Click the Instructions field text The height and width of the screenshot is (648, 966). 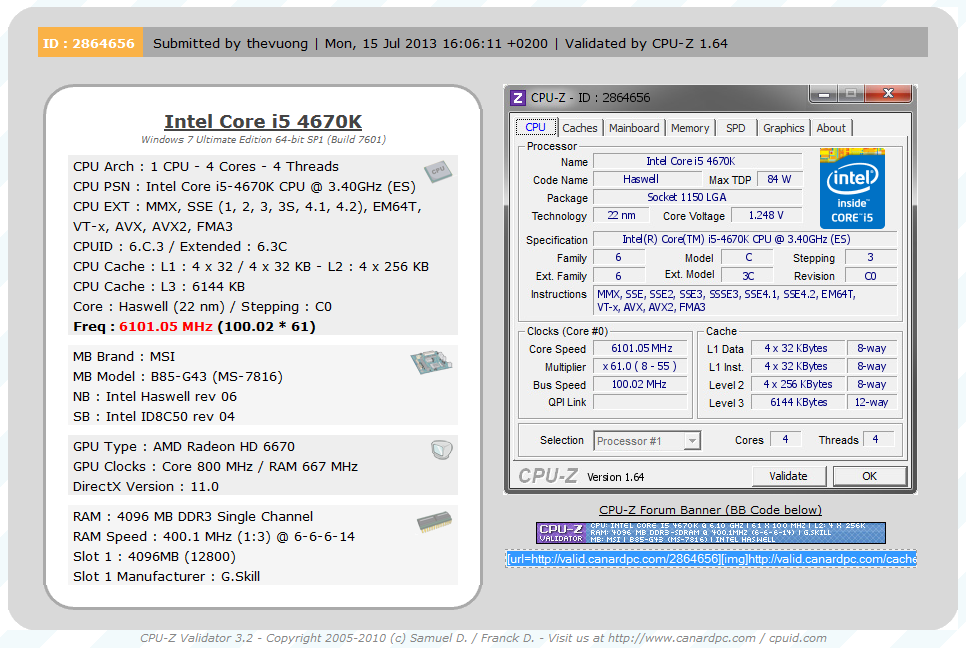point(745,301)
